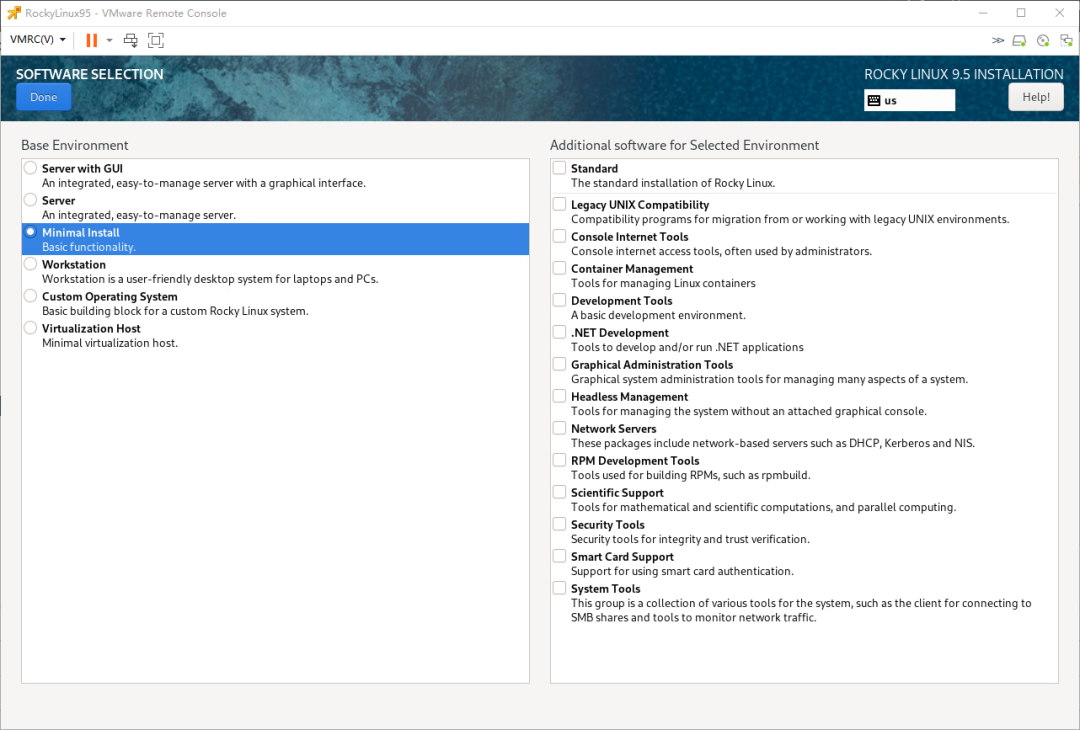Click 'ROCKY LINUX 9.5 INSTALLATION' title text

click(x=964, y=74)
